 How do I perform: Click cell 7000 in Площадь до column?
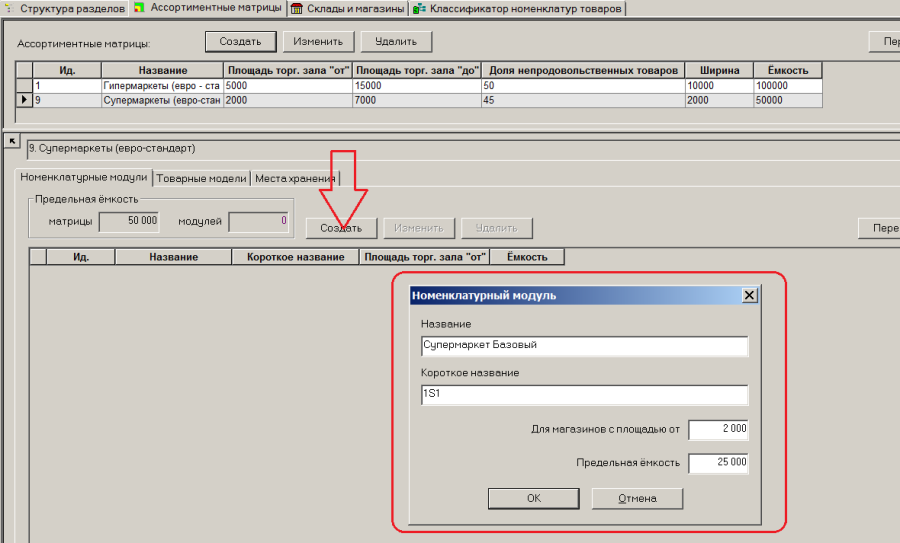point(417,100)
